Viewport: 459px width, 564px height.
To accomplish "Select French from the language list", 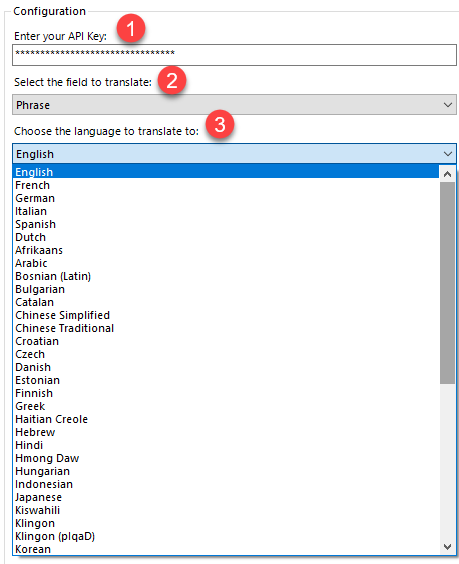I will click(x=226, y=185).
